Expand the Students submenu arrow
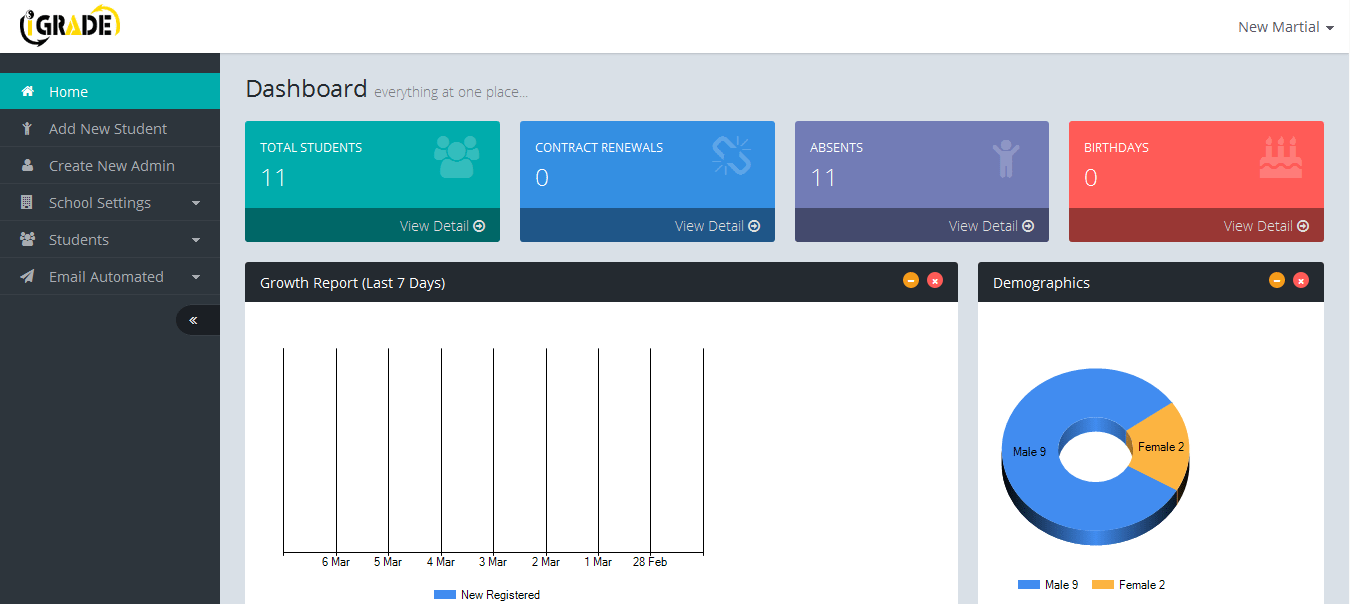Screen dimensions: 1350x604 click(x=196, y=240)
